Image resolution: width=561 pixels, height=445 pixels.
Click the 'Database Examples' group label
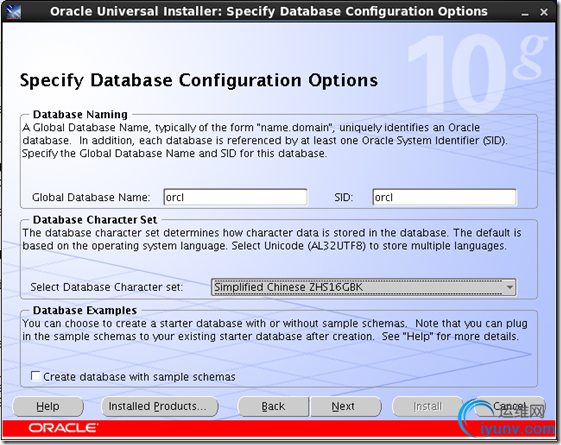point(85,310)
